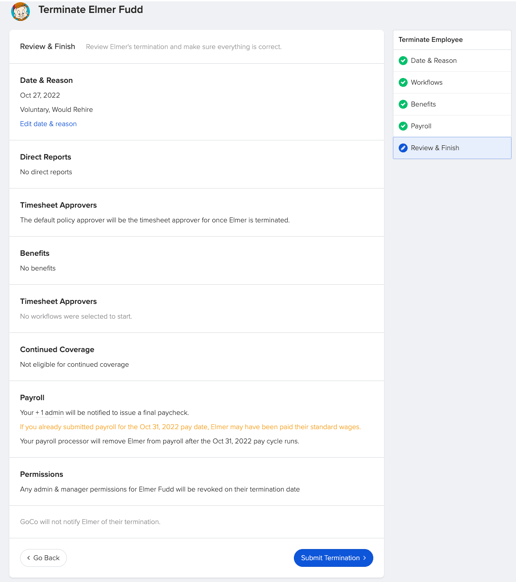Click Elmer Fudd's avatar image
Viewport: 516px width, 582px height.
click(20, 11)
